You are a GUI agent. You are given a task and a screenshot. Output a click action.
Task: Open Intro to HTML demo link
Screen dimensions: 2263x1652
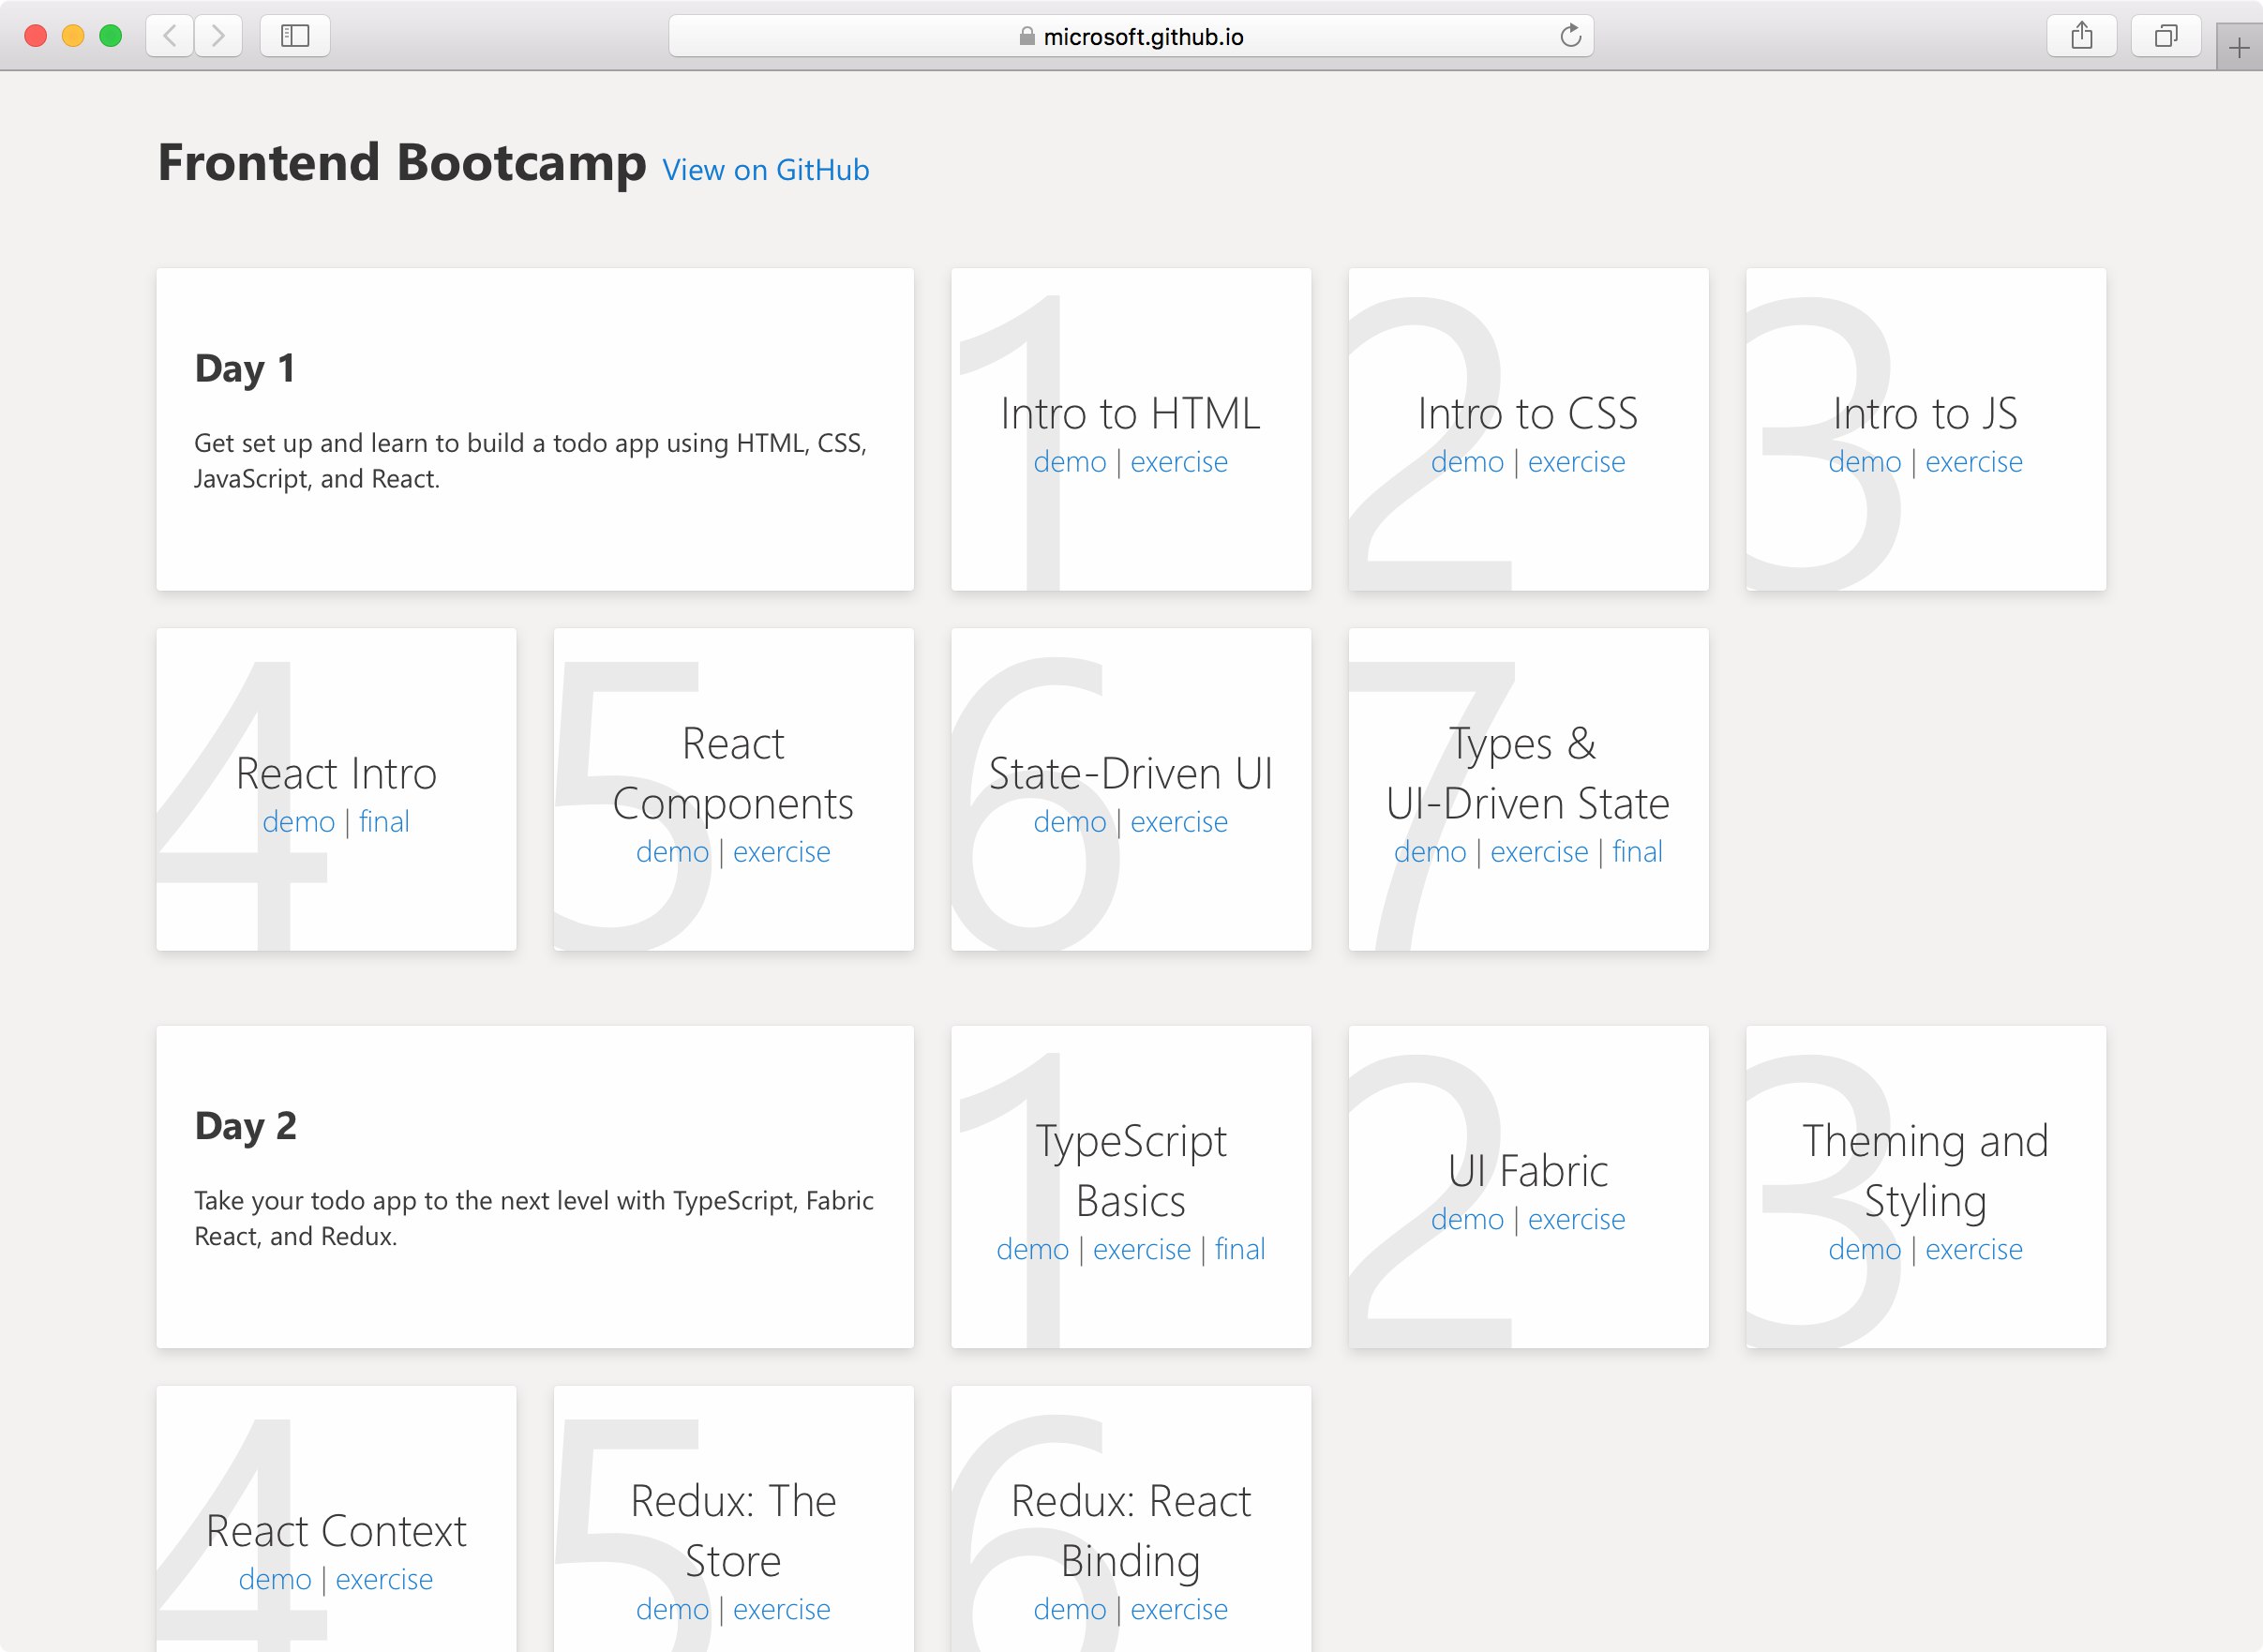pyautogui.click(x=1070, y=462)
